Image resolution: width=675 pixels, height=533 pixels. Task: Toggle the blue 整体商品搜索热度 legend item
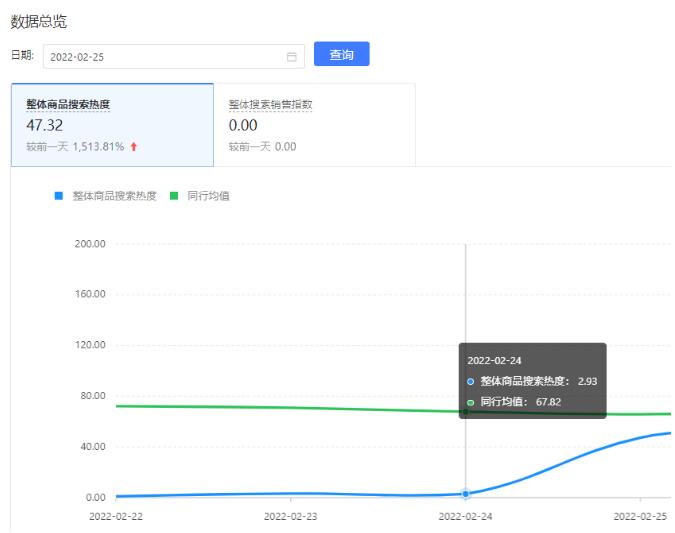pyautogui.click(x=105, y=196)
